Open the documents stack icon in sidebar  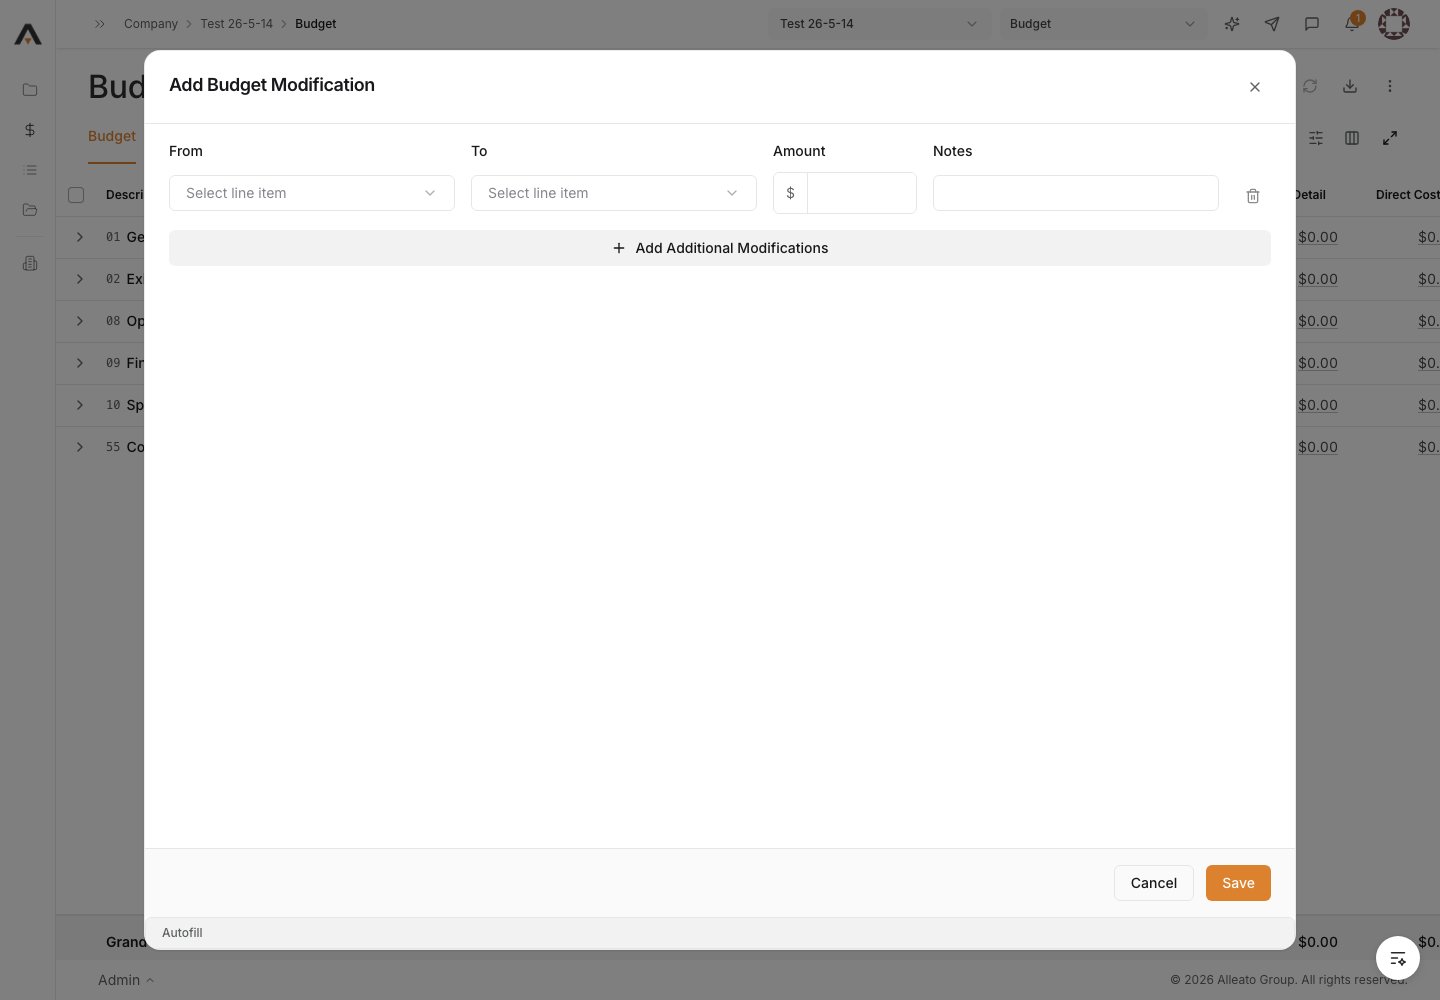tap(30, 263)
